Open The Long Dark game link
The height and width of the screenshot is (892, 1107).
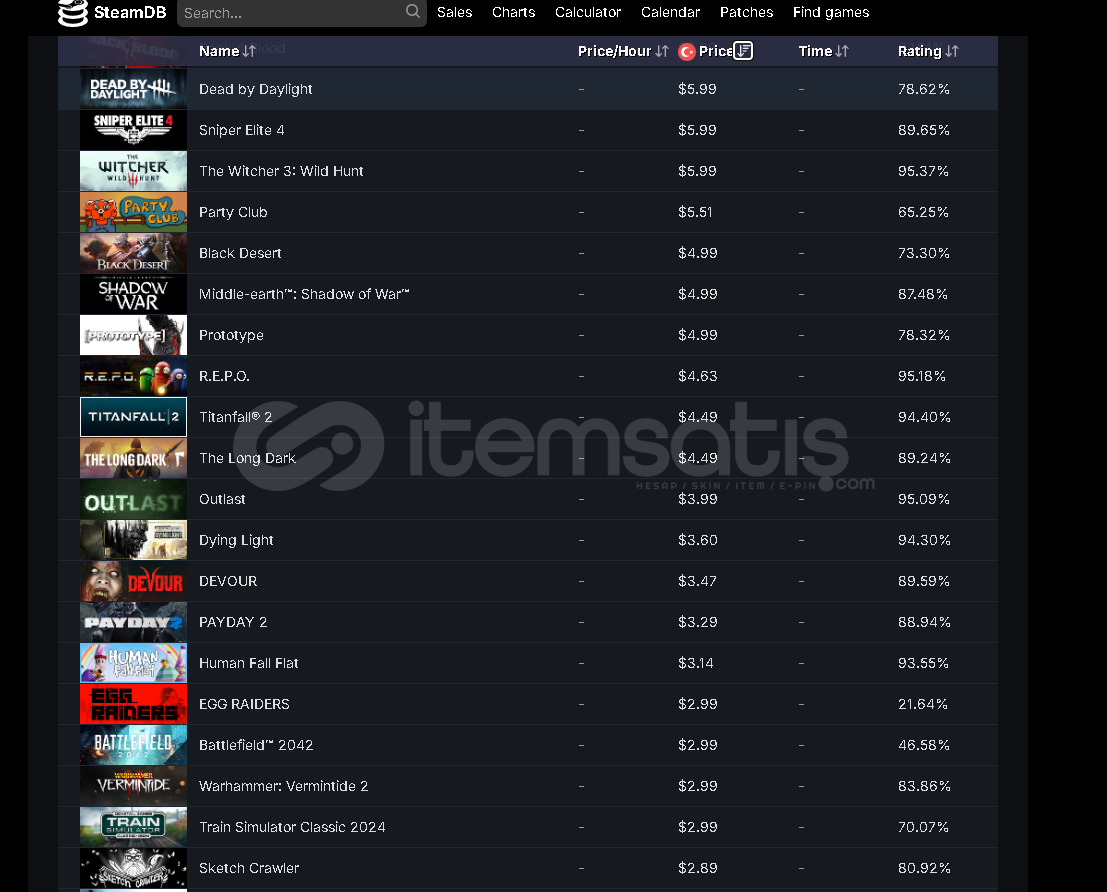click(247, 458)
